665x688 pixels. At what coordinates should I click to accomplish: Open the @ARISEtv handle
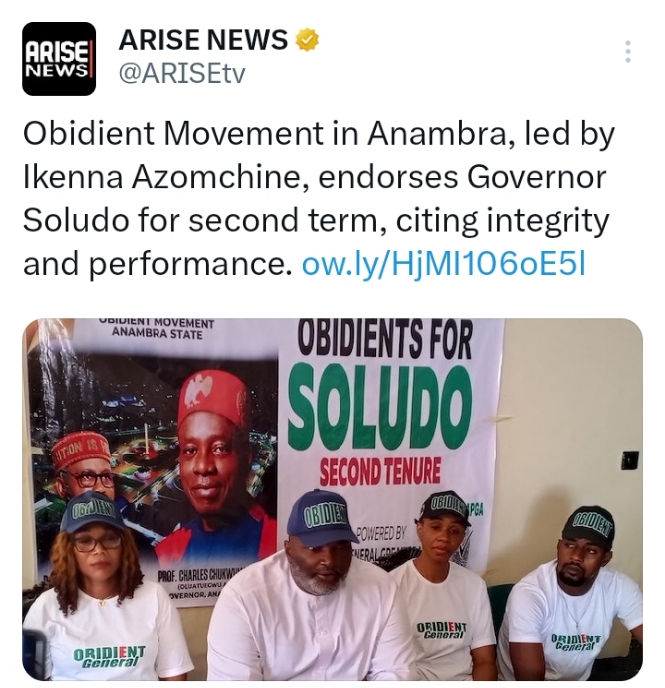pyautogui.click(x=182, y=74)
